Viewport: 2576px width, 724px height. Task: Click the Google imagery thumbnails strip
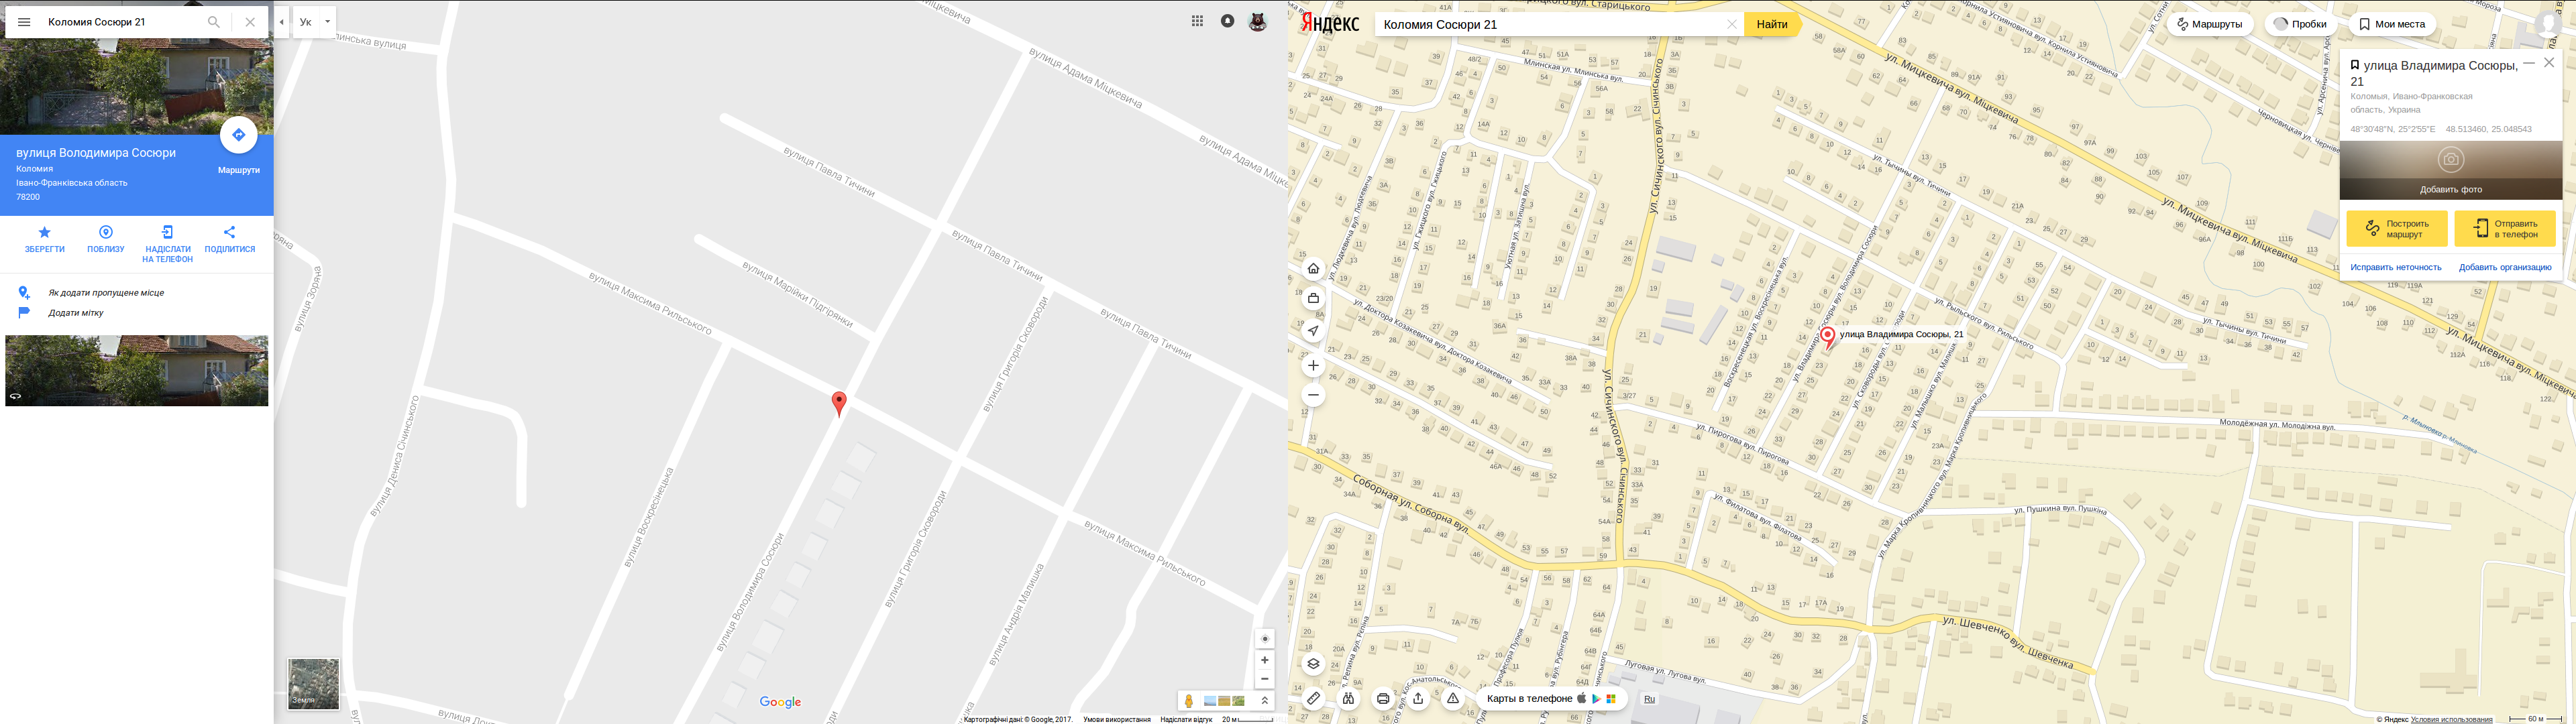tap(1224, 701)
